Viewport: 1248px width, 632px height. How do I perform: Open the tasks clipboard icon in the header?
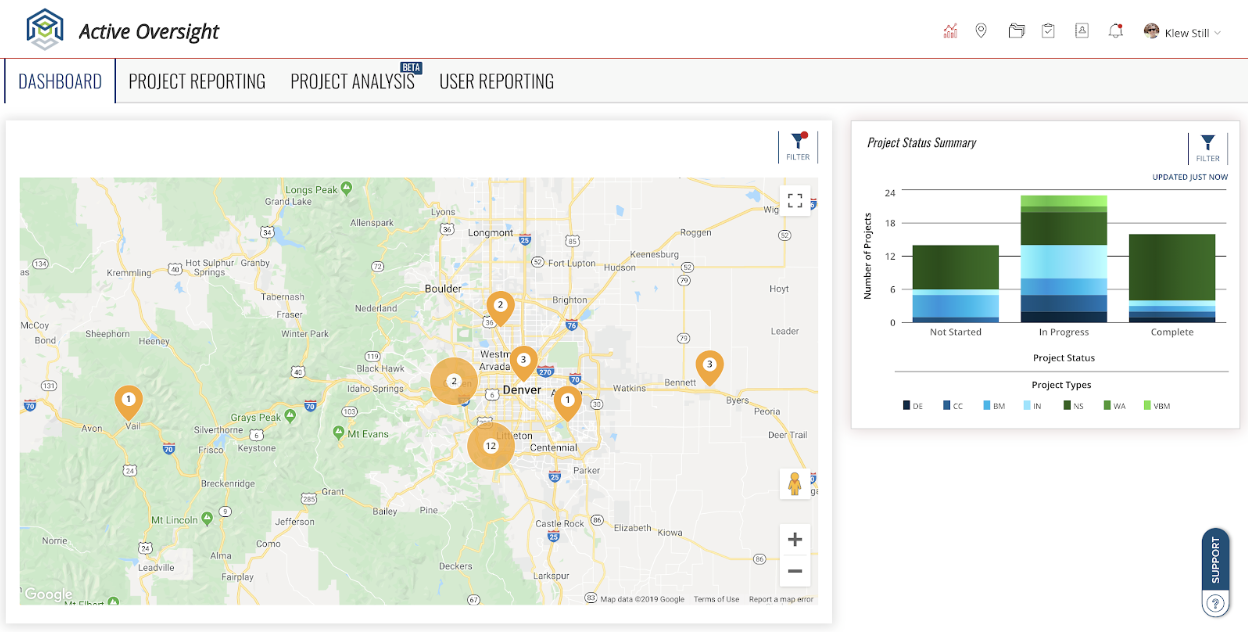[1048, 30]
